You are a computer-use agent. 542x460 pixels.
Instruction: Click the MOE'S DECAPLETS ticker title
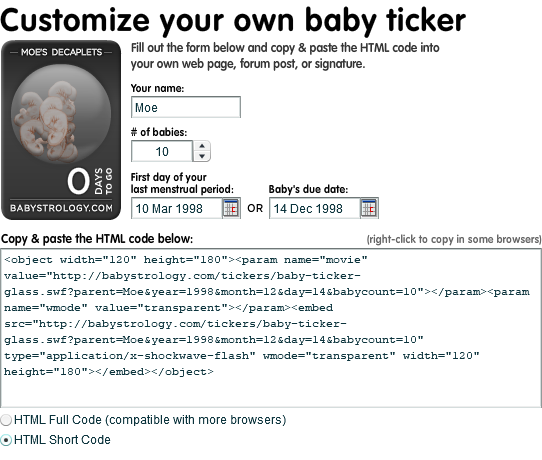pyautogui.click(x=61, y=52)
